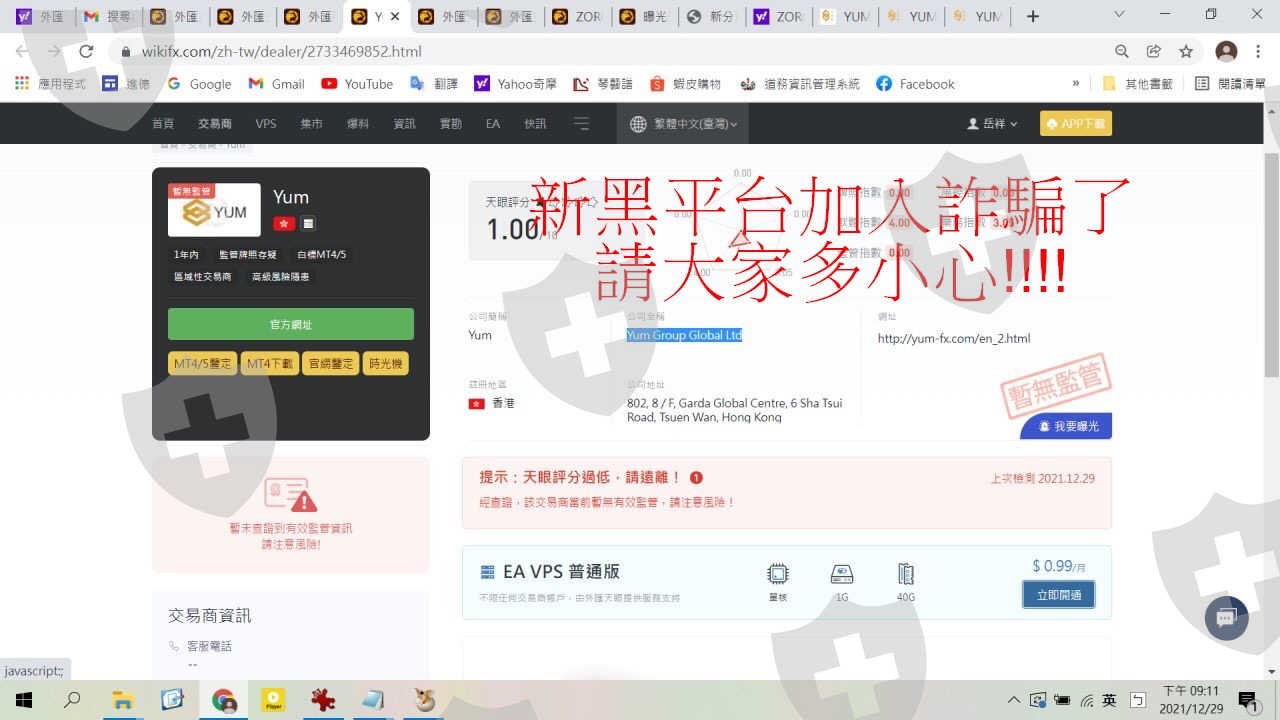
Task: Open the Gmail bookmark
Action: pos(276,84)
